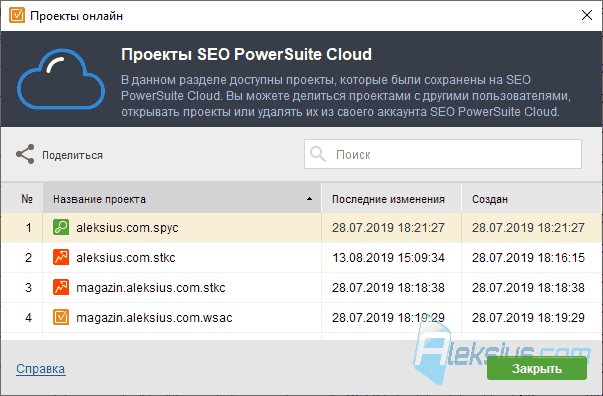Click row number 4
The height and width of the screenshot is (396, 603).
28,318
